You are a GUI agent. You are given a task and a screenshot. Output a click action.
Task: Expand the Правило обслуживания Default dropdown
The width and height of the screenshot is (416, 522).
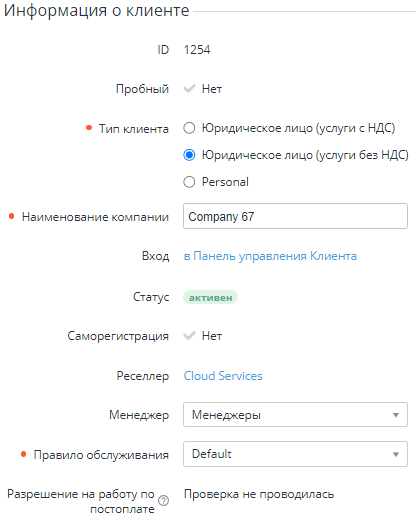pos(295,454)
